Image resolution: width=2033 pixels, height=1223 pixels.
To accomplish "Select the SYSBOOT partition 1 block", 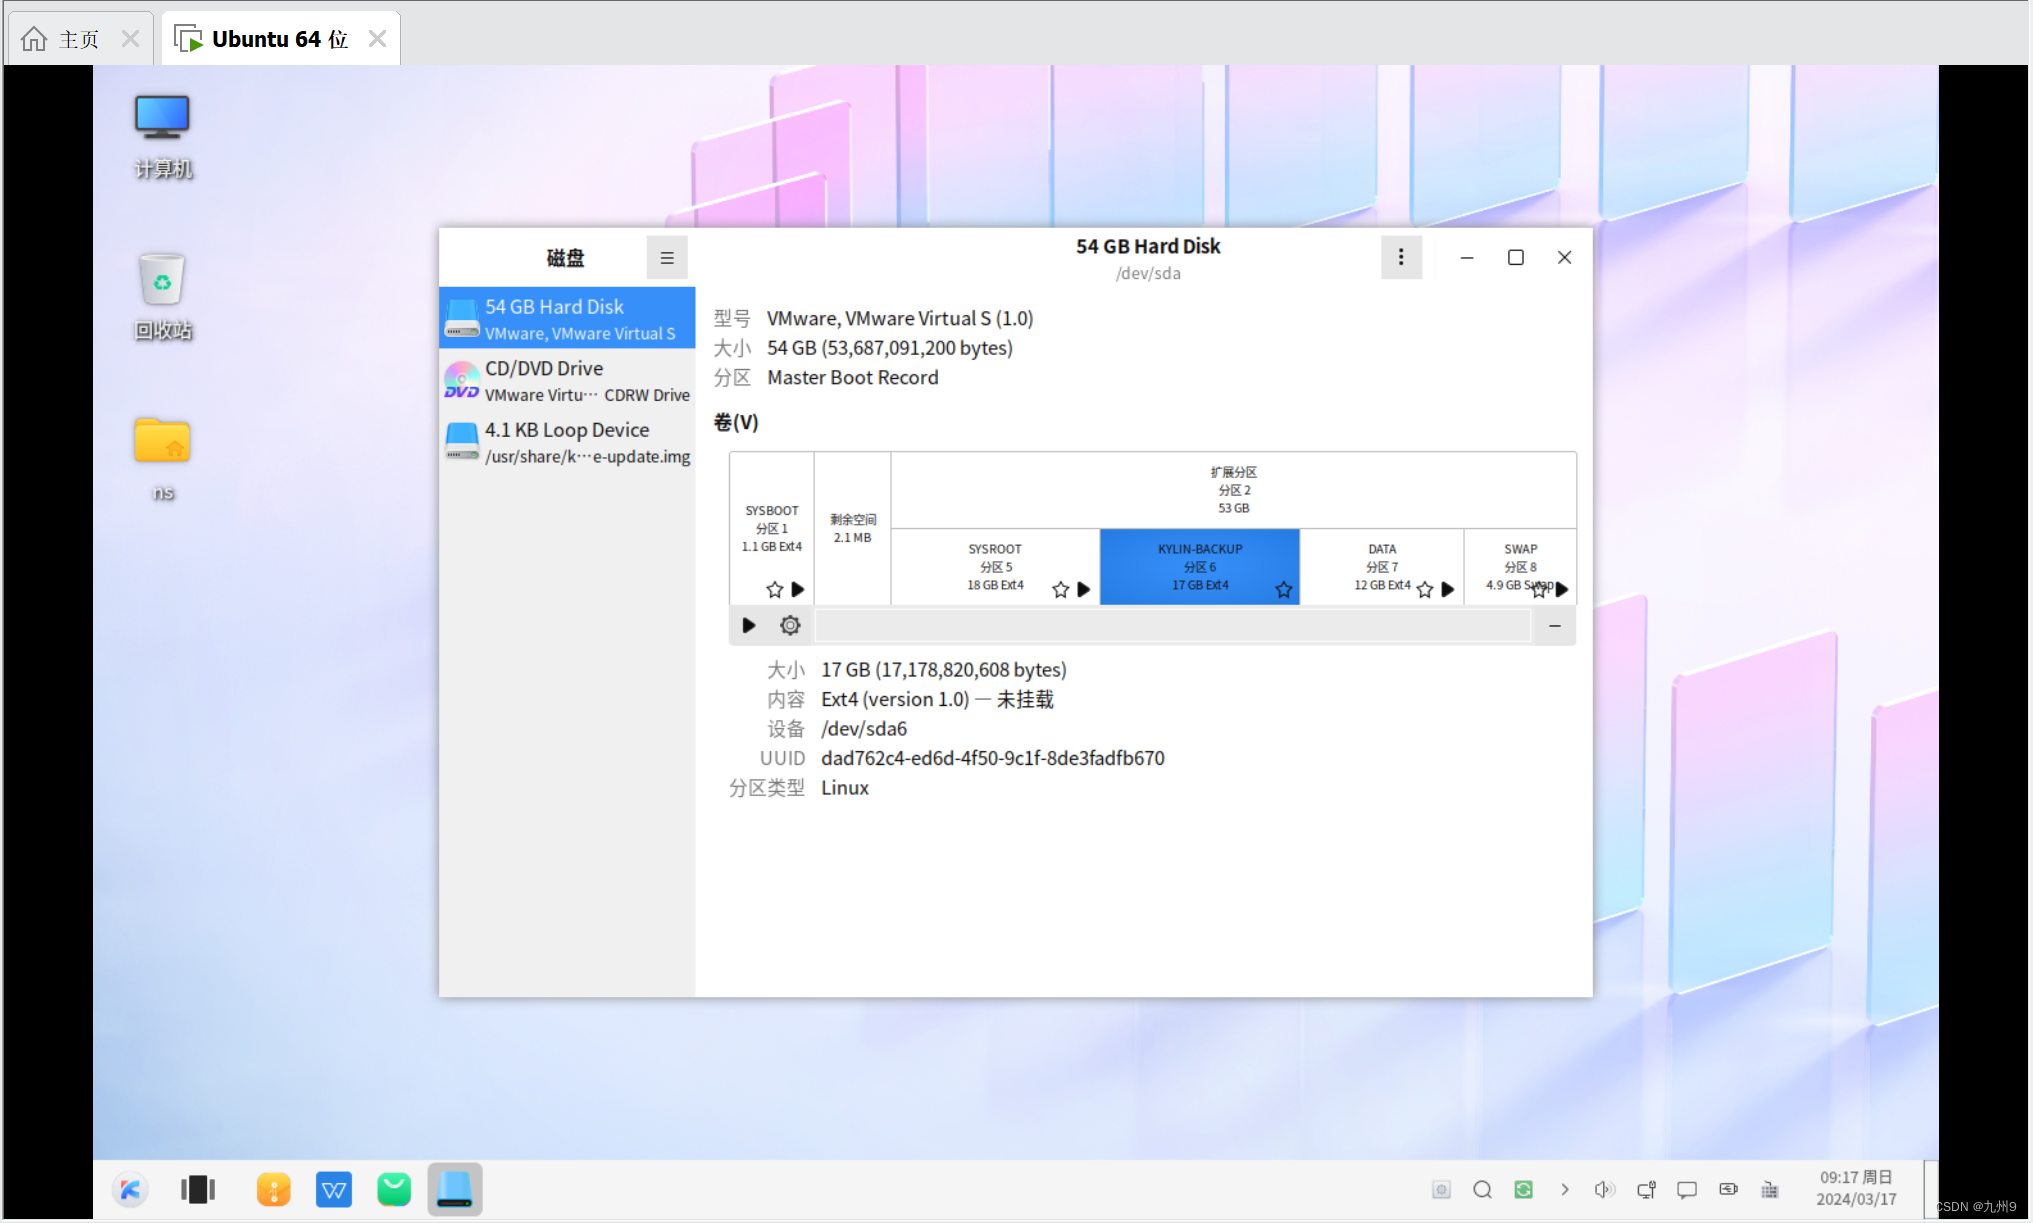I will 771,528.
